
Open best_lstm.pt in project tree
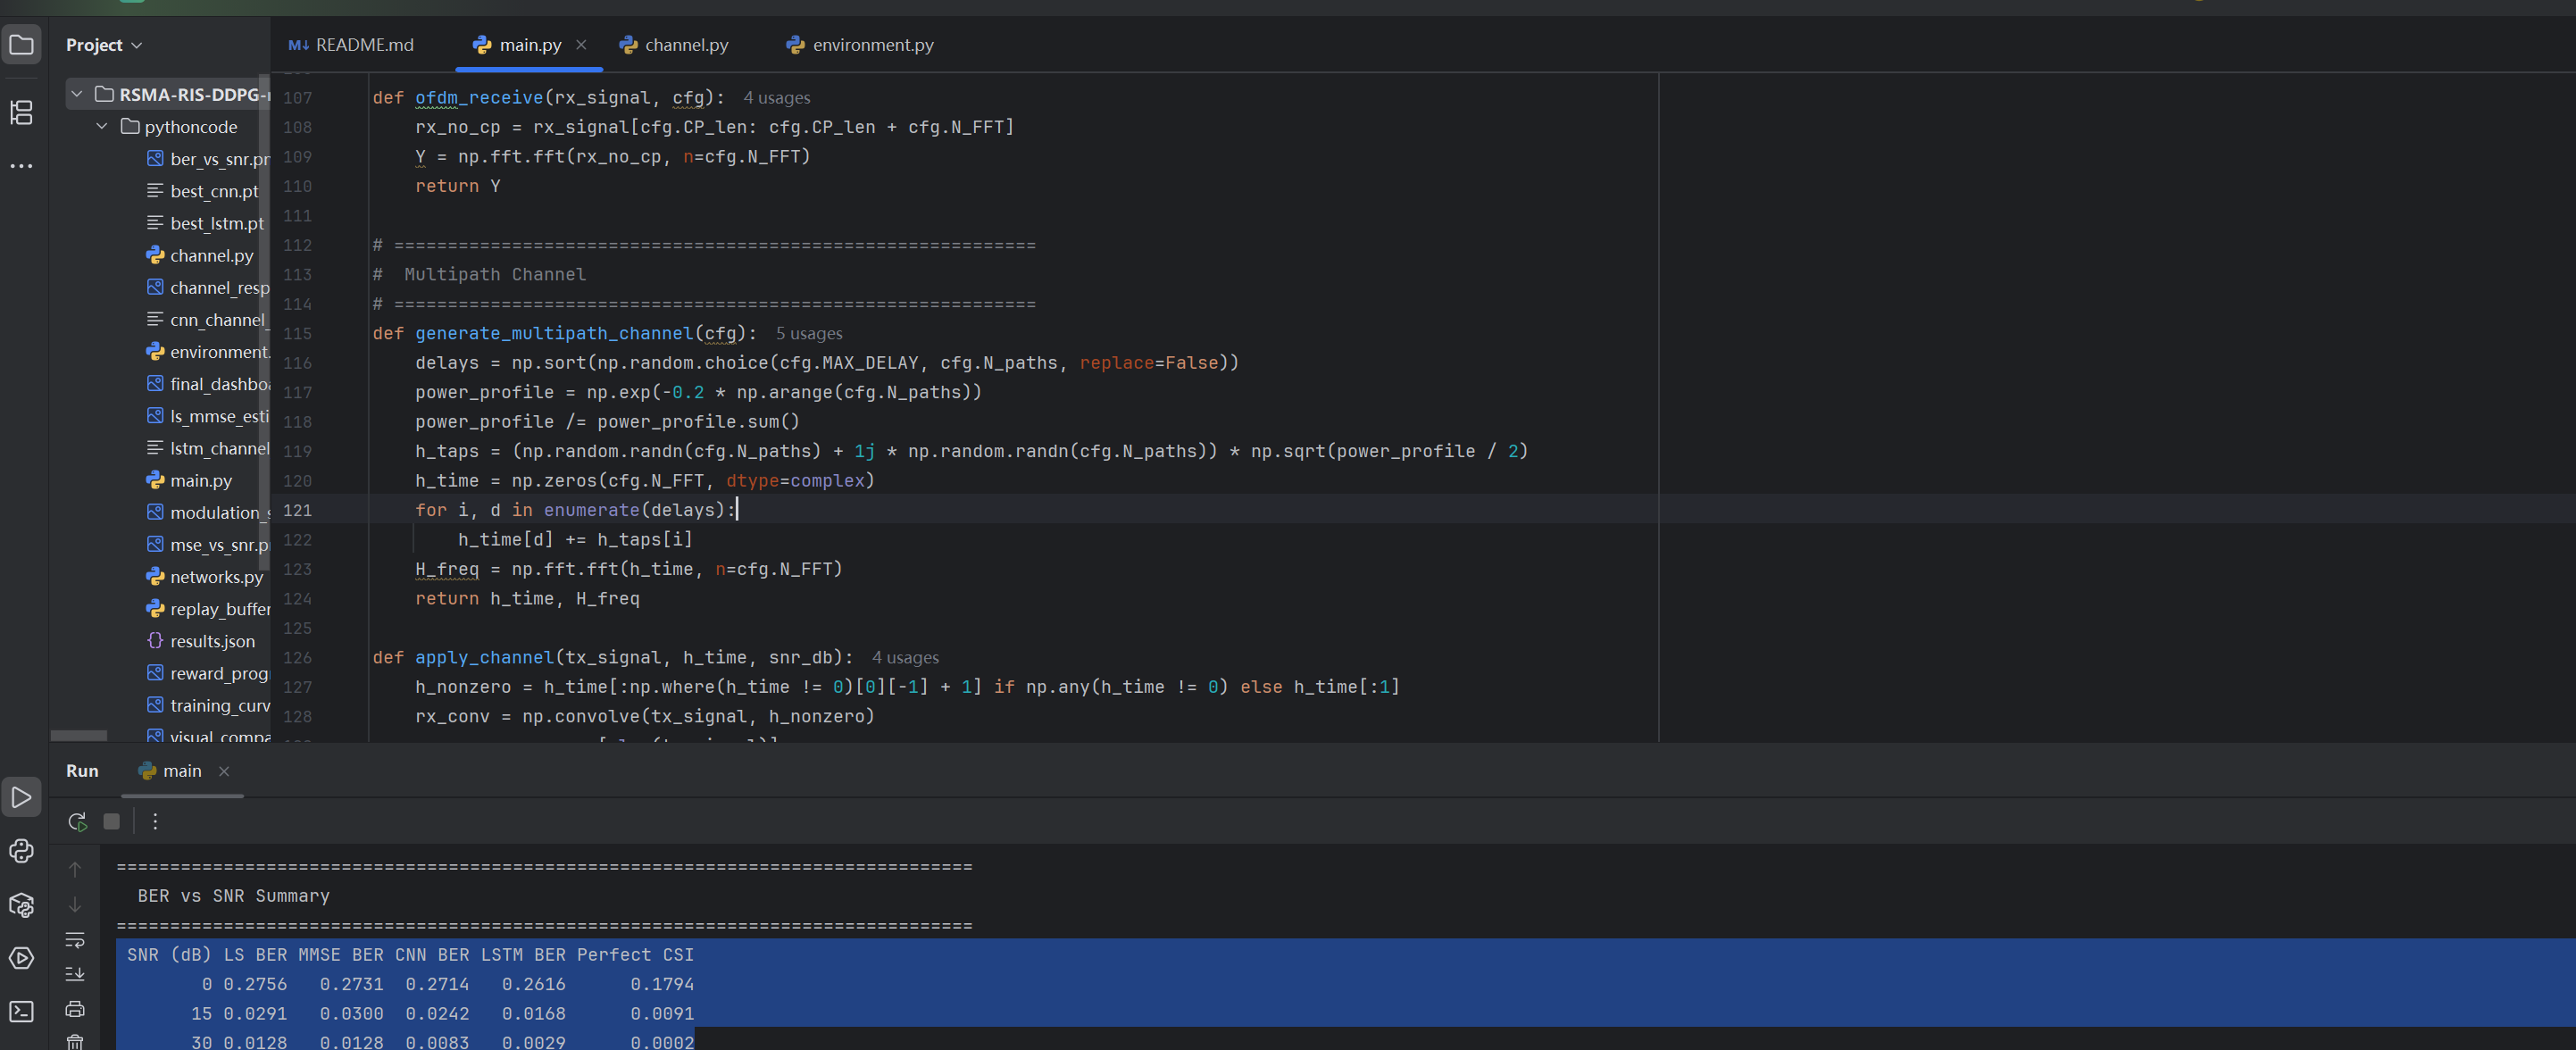point(206,223)
